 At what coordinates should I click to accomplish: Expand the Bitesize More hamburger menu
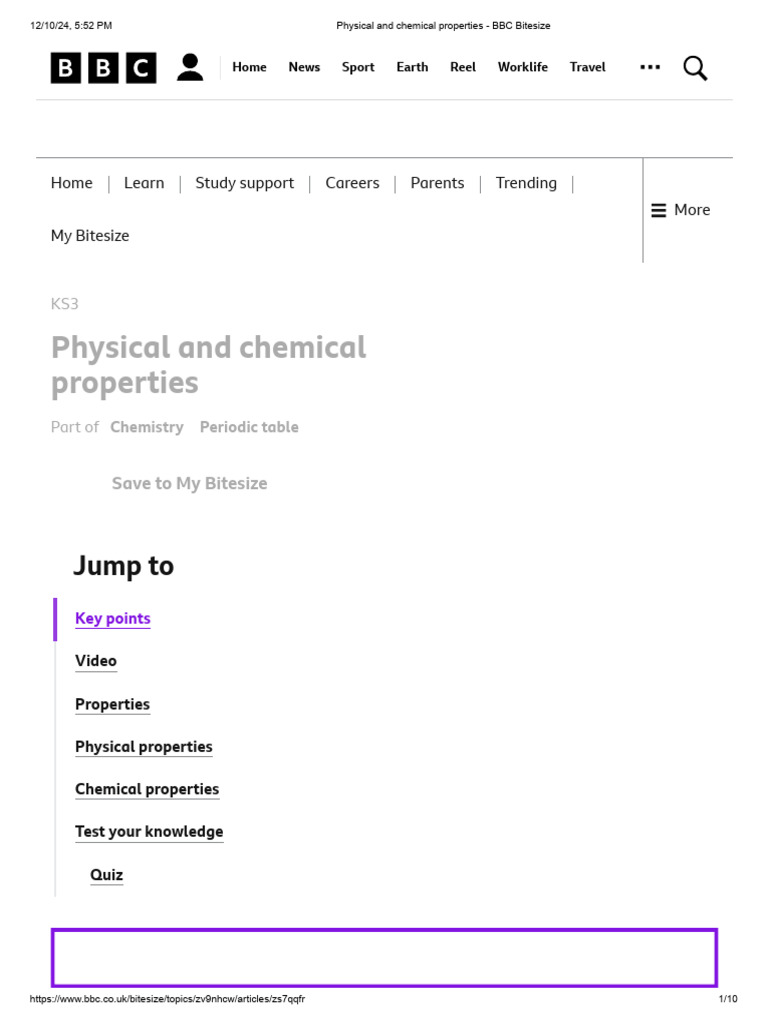point(681,210)
